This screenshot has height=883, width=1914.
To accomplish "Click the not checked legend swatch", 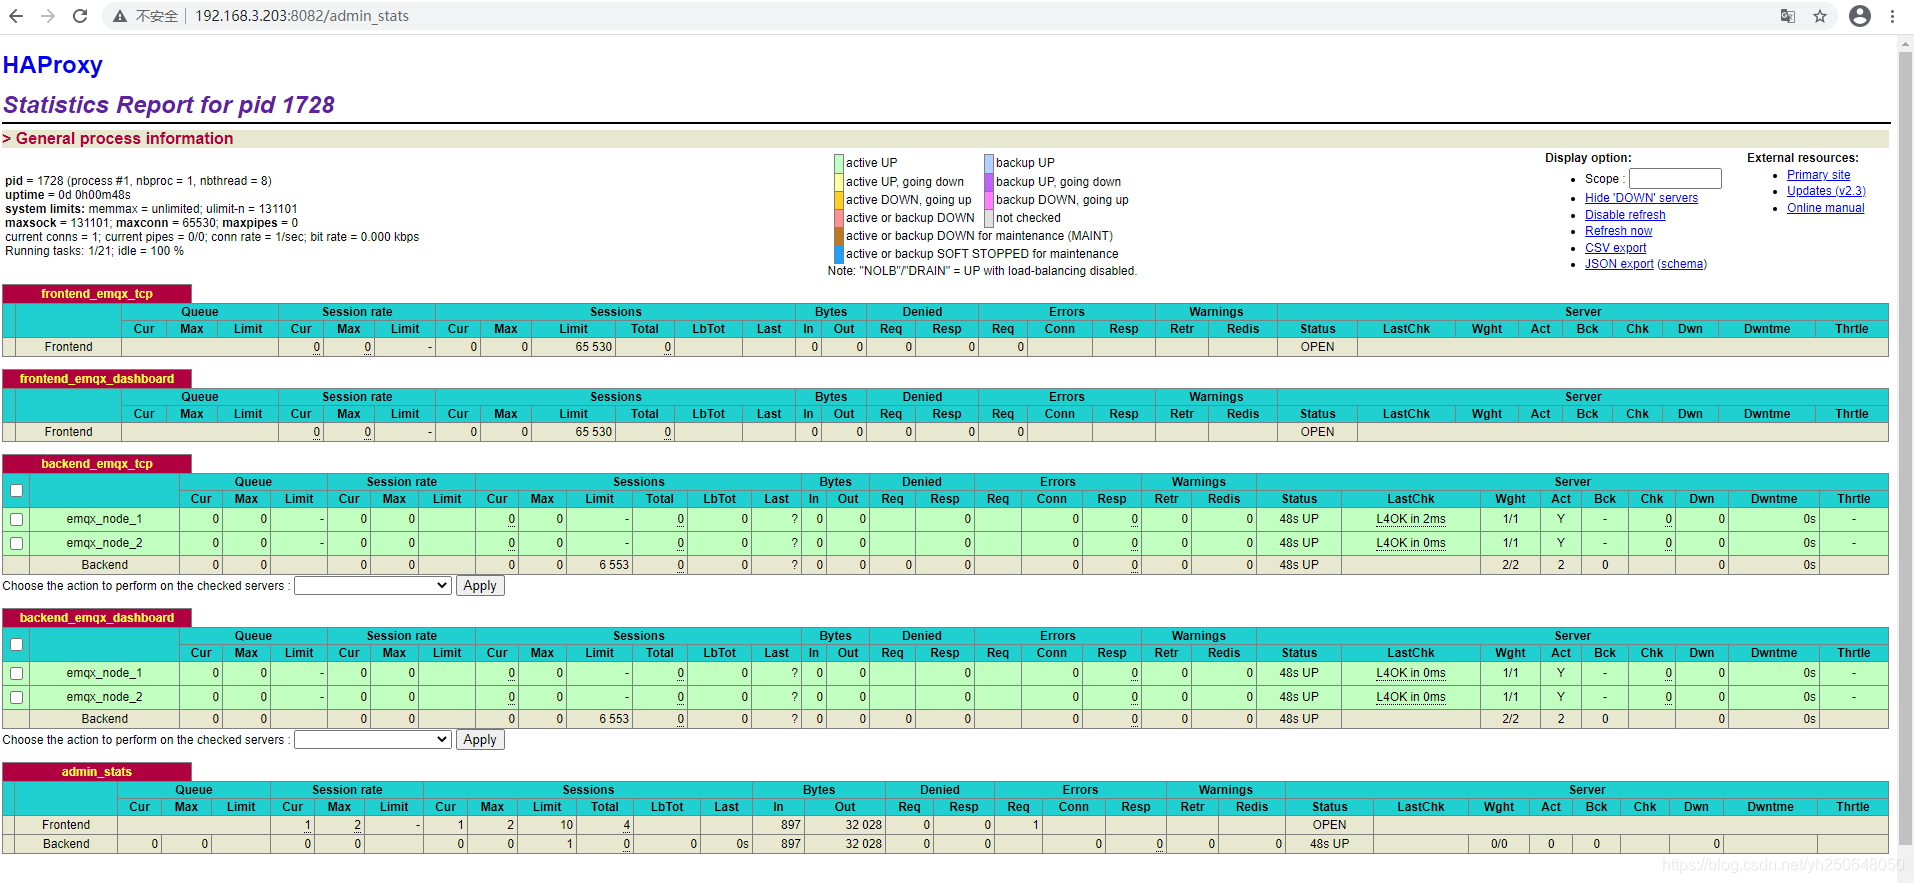I will 989,218.
